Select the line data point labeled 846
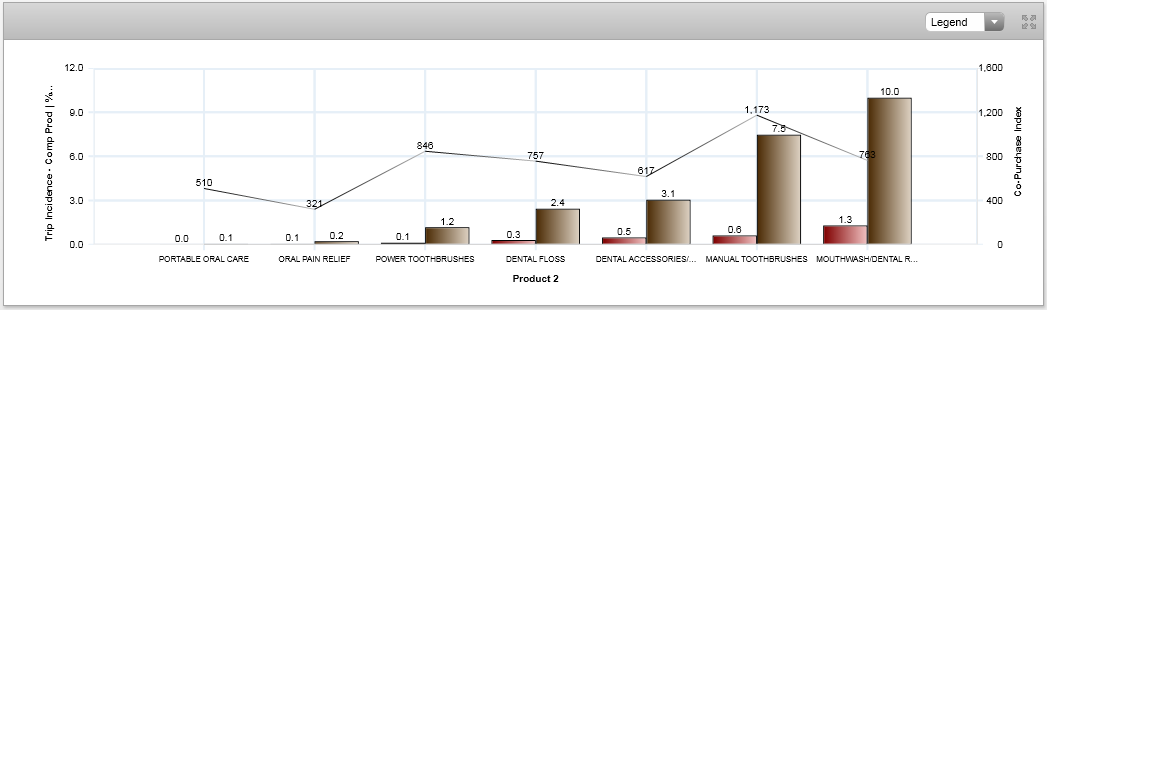This screenshot has width=1166, height=773. [x=425, y=151]
